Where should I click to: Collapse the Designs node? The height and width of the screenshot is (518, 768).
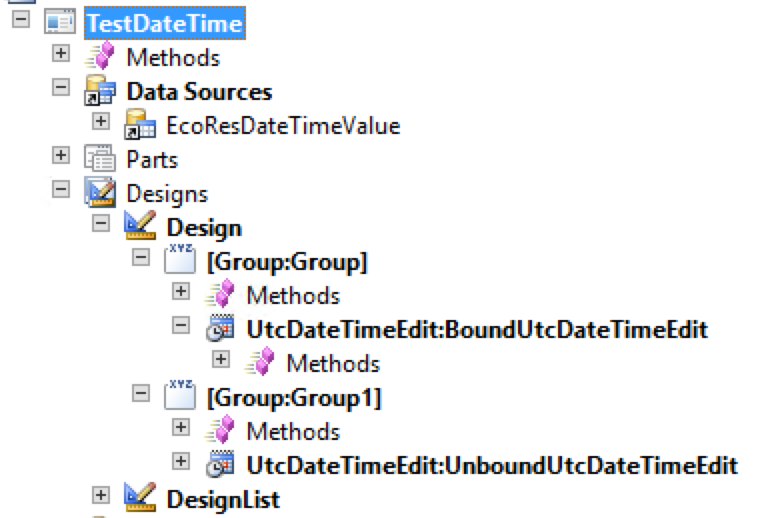pyautogui.click(x=61, y=189)
